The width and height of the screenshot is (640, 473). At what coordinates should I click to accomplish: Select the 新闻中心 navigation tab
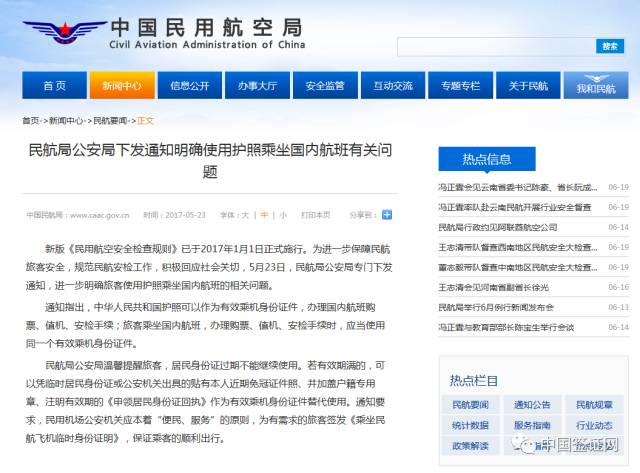coord(122,86)
